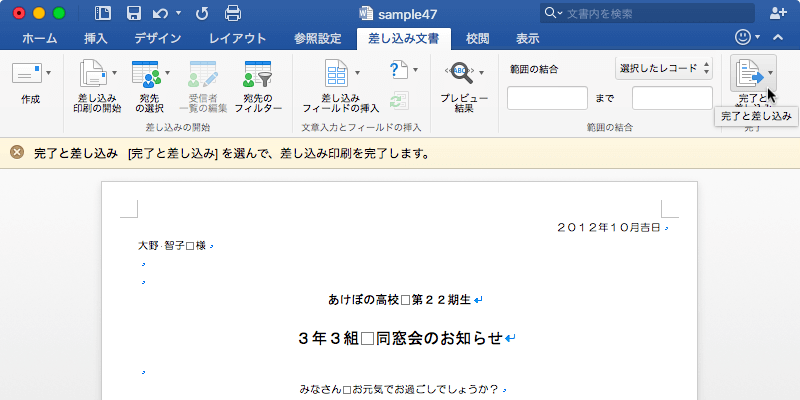Click the date text ２０１２年１０月吉日
The height and width of the screenshot is (400, 800).
tap(609, 228)
